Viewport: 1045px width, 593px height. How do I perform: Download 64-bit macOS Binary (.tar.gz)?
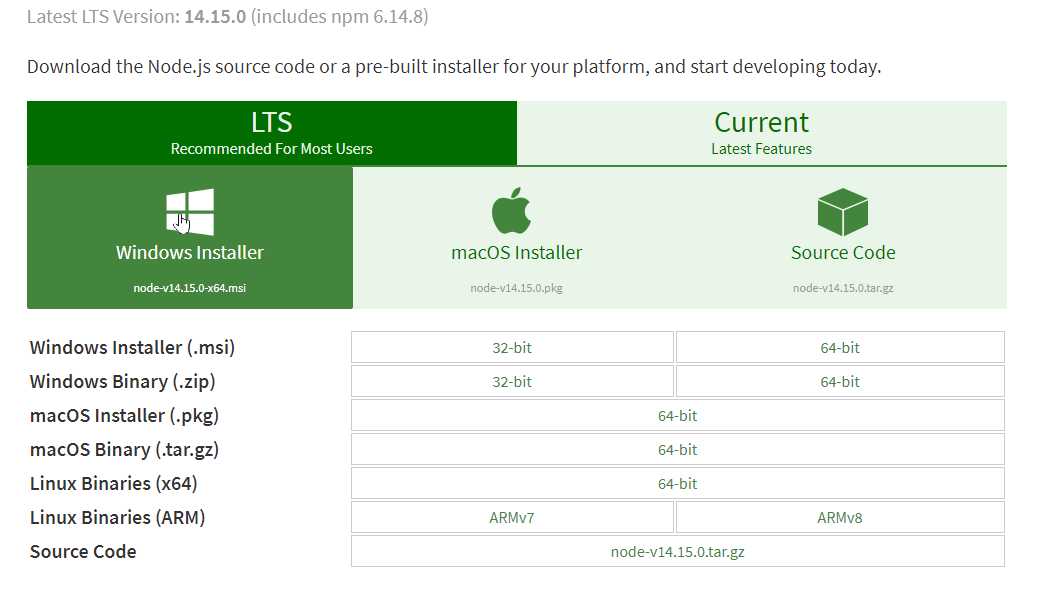click(x=678, y=449)
